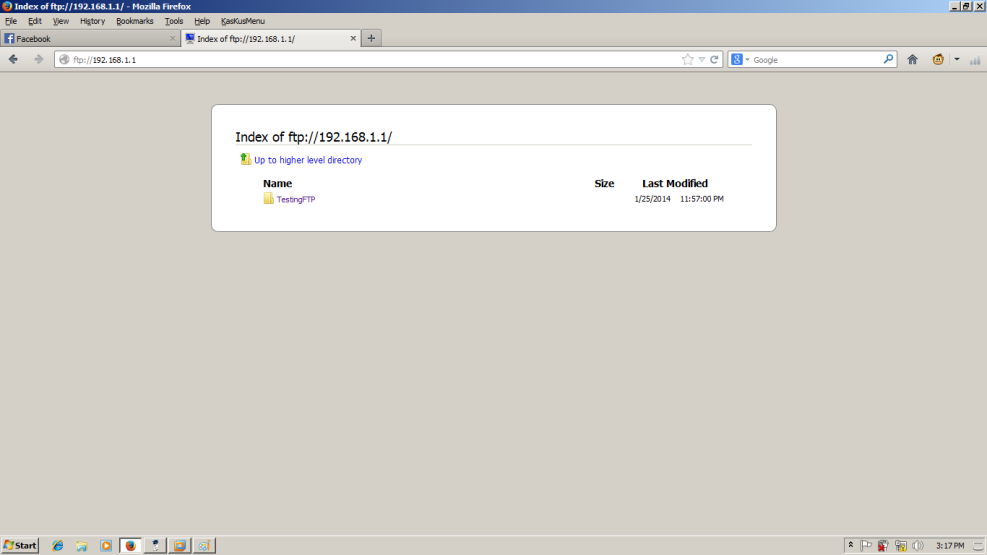Open a new tab with plus button

point(371,38)
